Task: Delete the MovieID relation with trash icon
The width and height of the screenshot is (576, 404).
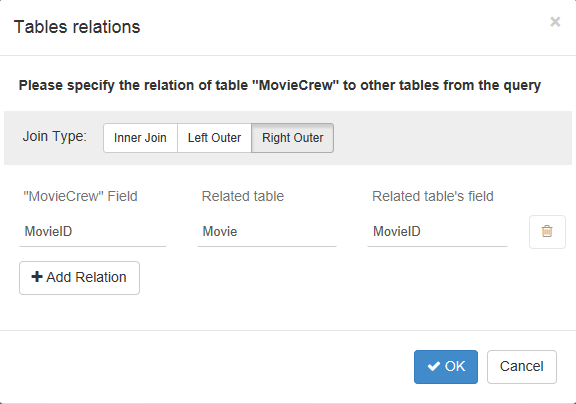Action: [547, 232]
